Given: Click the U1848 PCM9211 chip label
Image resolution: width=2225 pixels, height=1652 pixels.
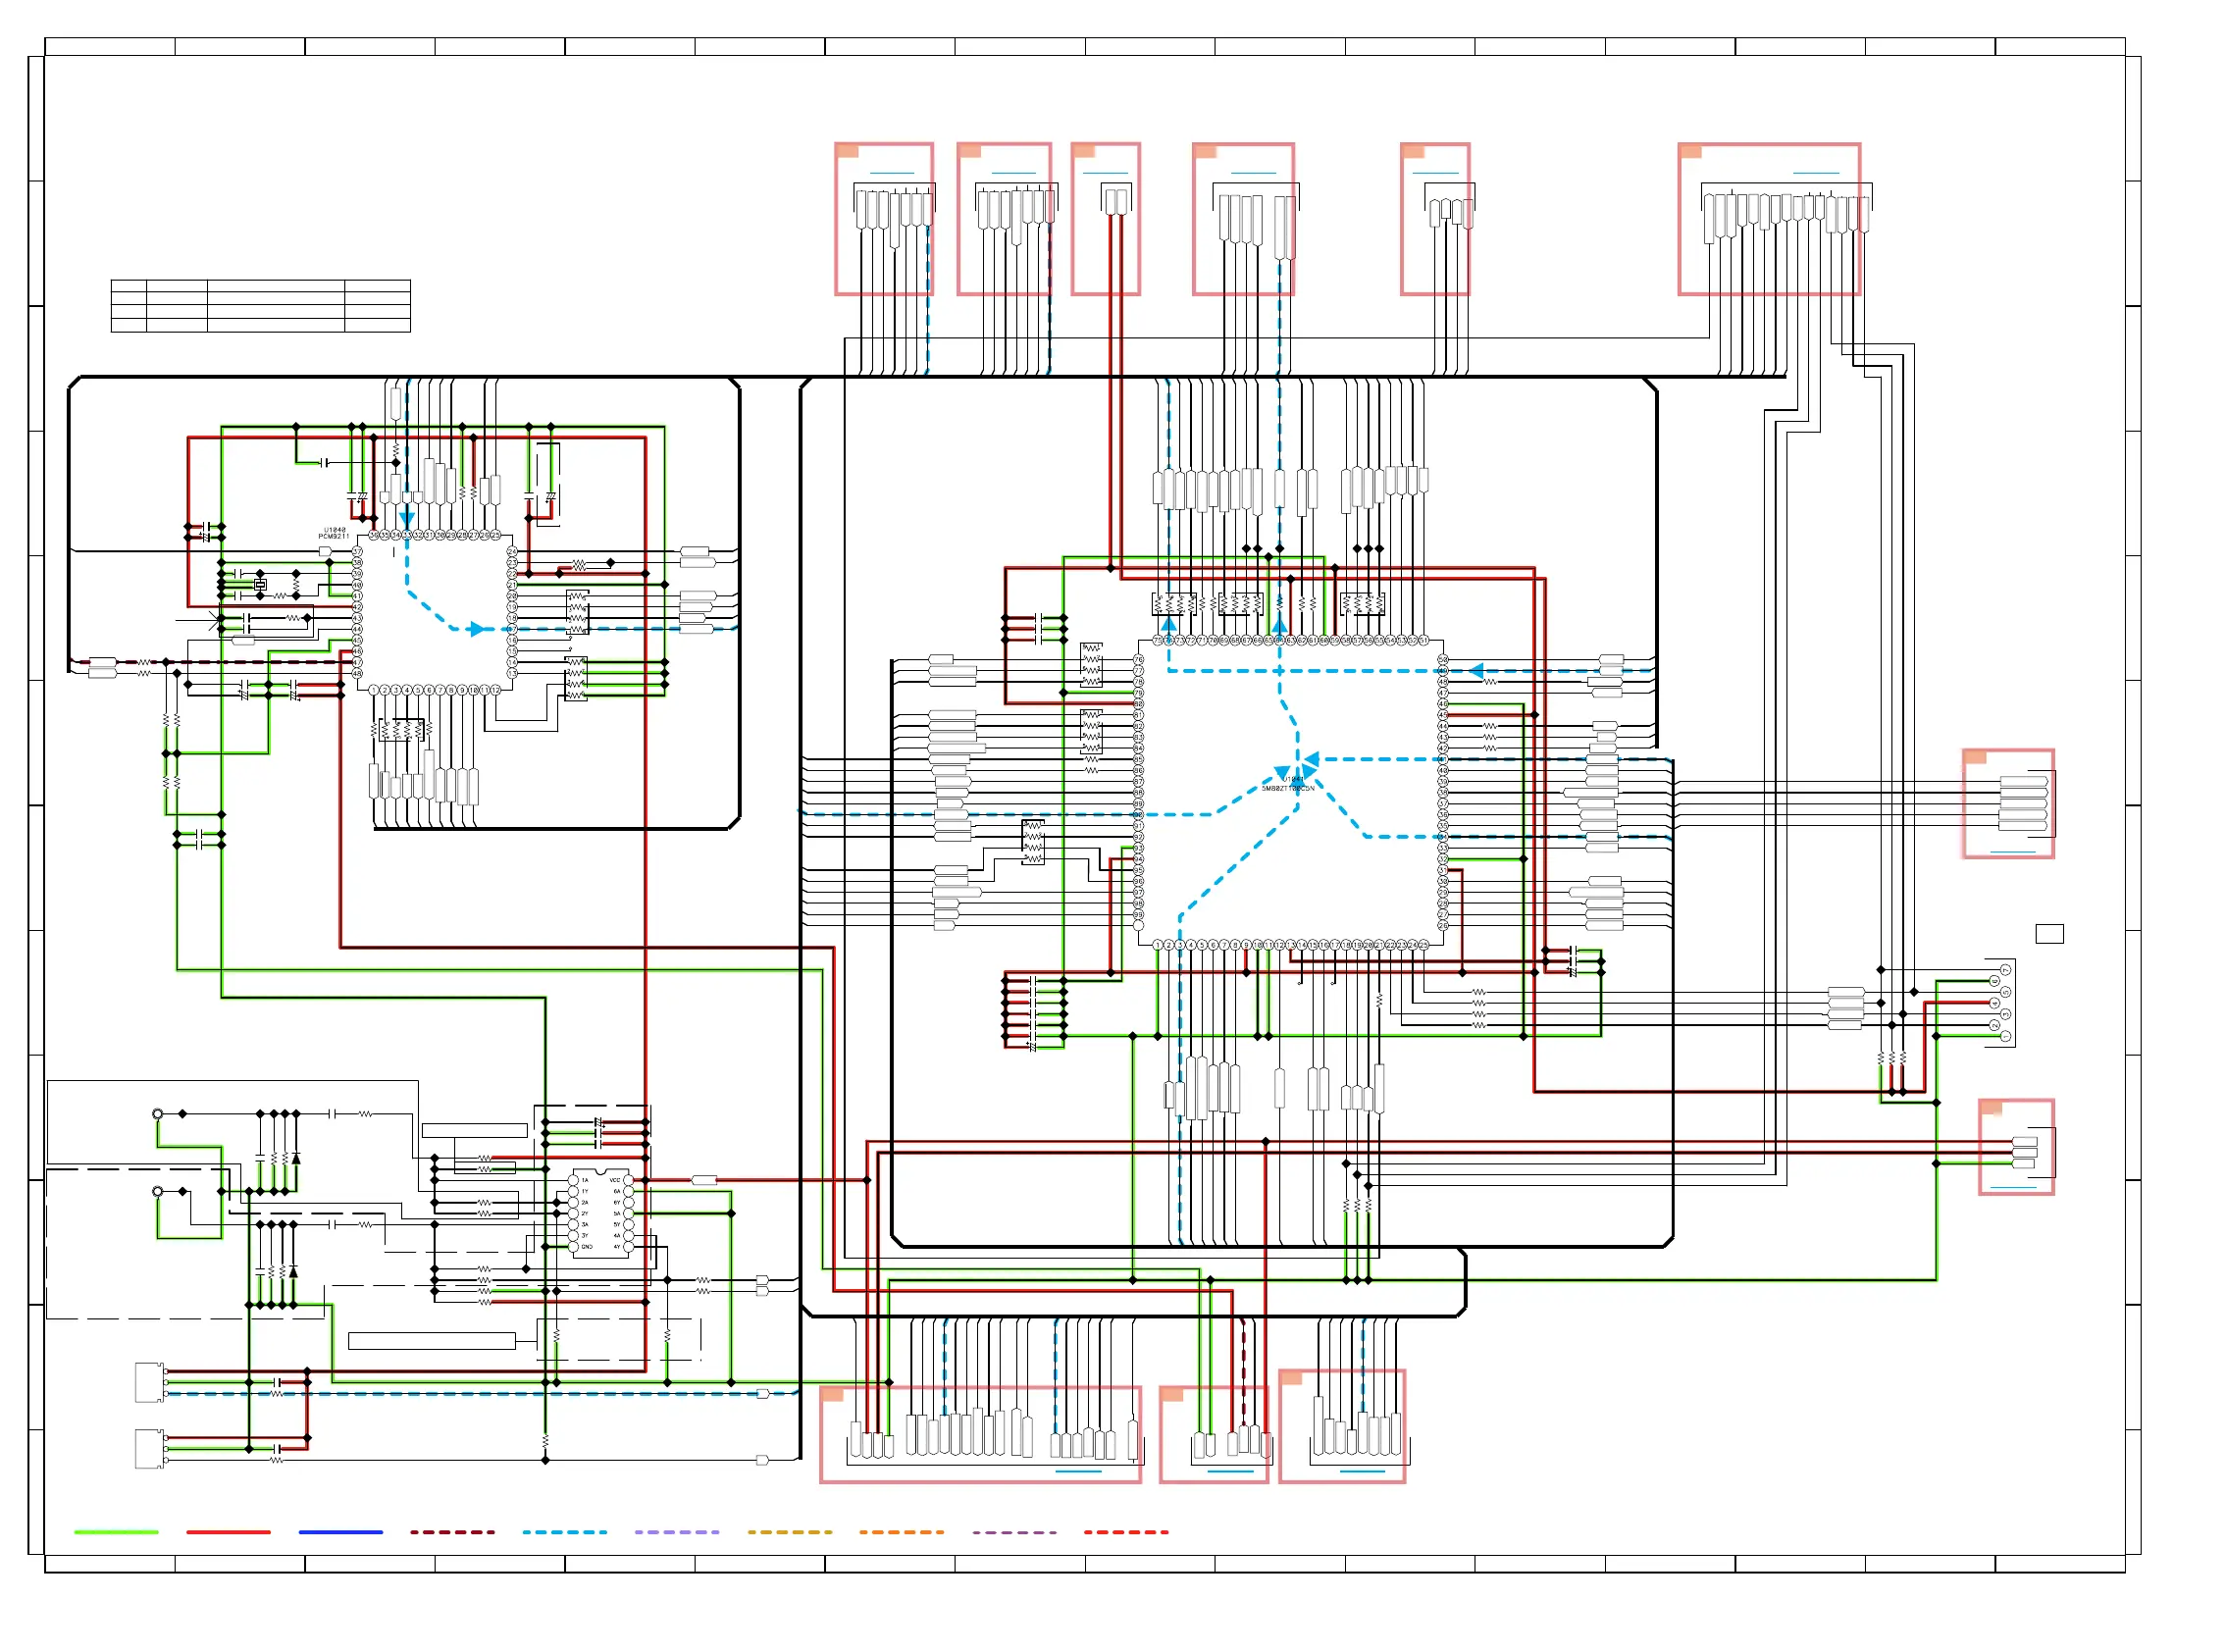Looking at the screenshot, I should 334,534.
